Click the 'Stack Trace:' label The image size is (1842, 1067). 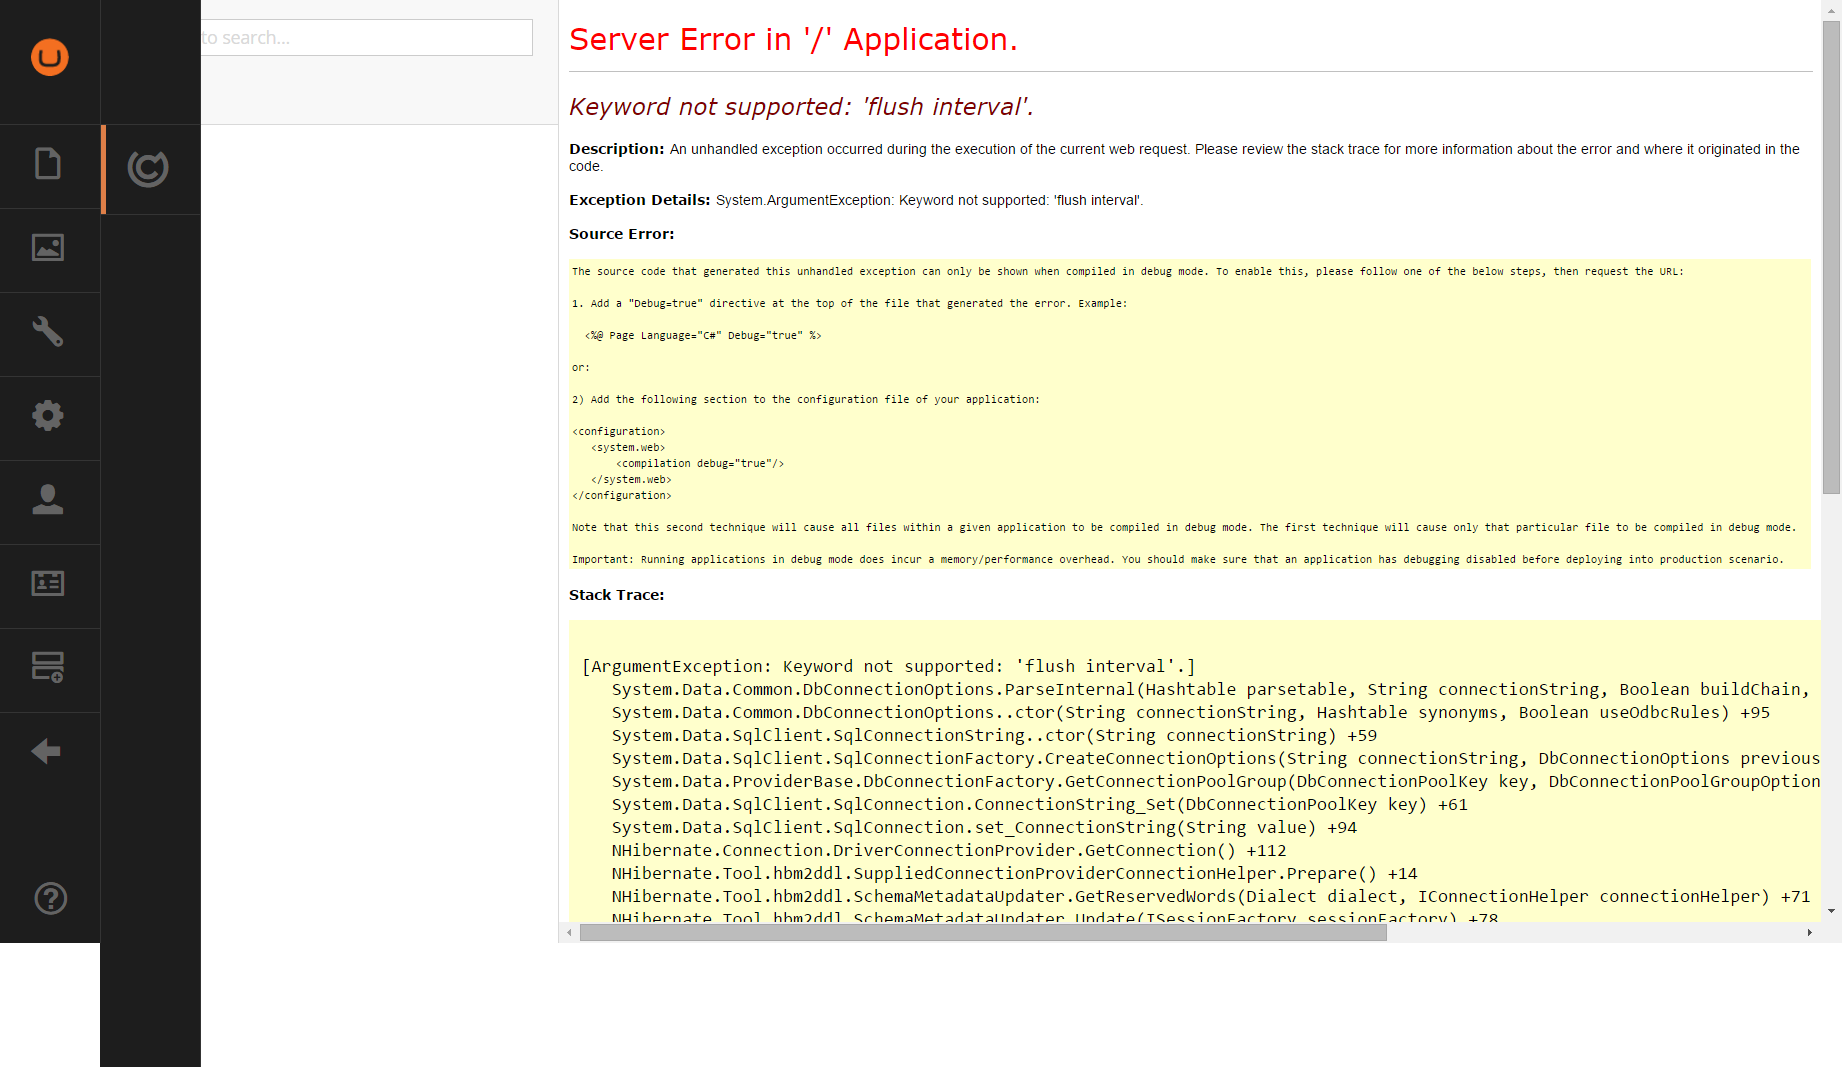[616, 595]
